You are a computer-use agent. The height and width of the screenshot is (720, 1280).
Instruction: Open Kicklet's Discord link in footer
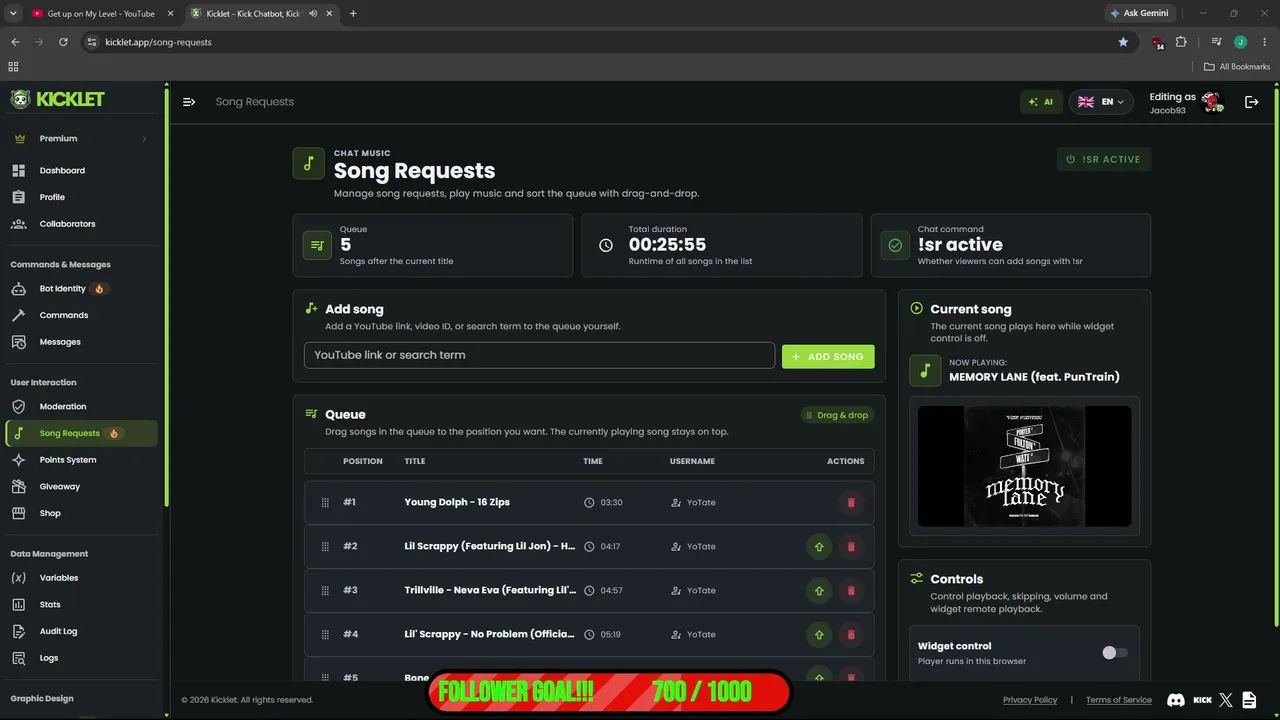1176,700
